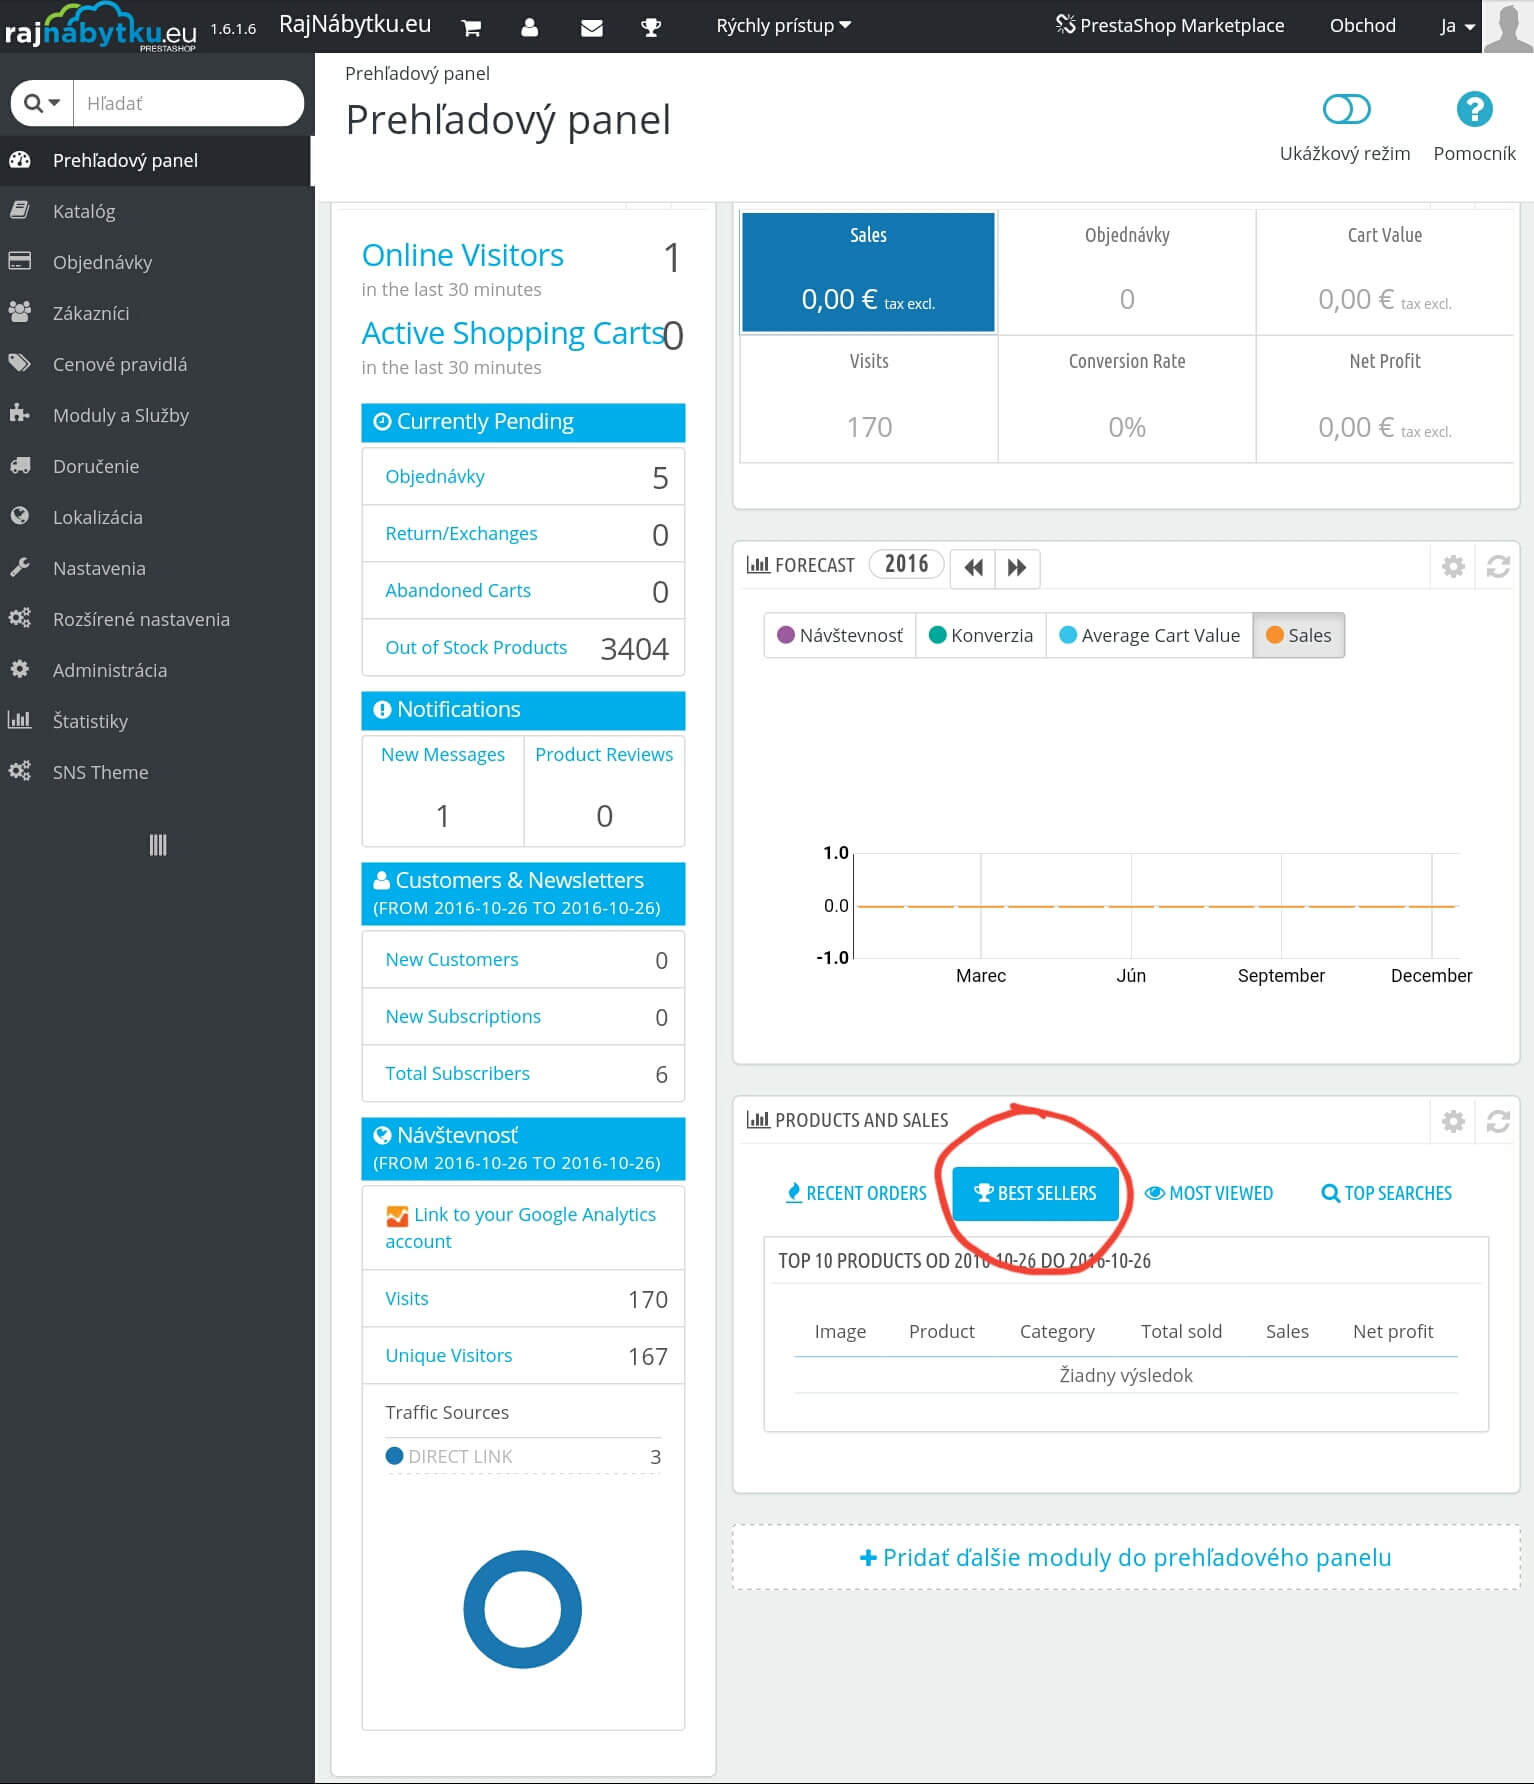Switch to the Most Viewed tab
The height and width of the screenshot is (1784, 1534).
point(1209,1193)
